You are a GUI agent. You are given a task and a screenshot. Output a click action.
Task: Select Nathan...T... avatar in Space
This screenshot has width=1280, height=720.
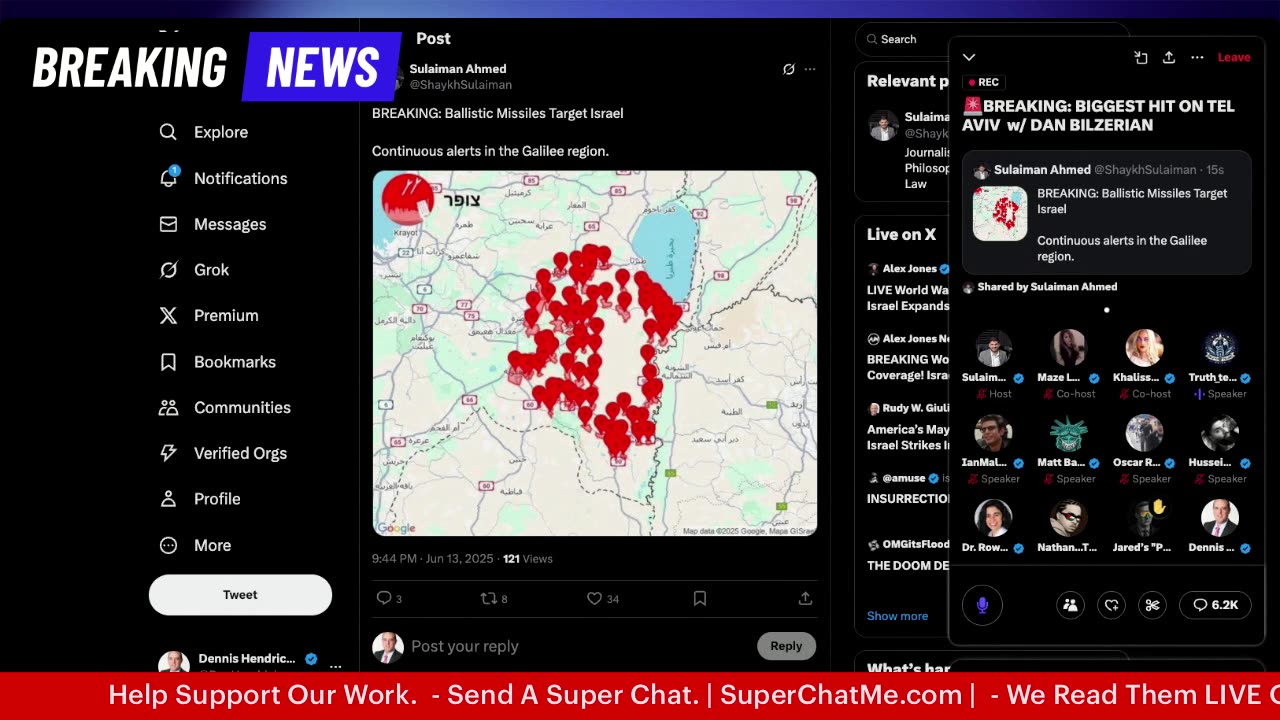(1069, 518)
